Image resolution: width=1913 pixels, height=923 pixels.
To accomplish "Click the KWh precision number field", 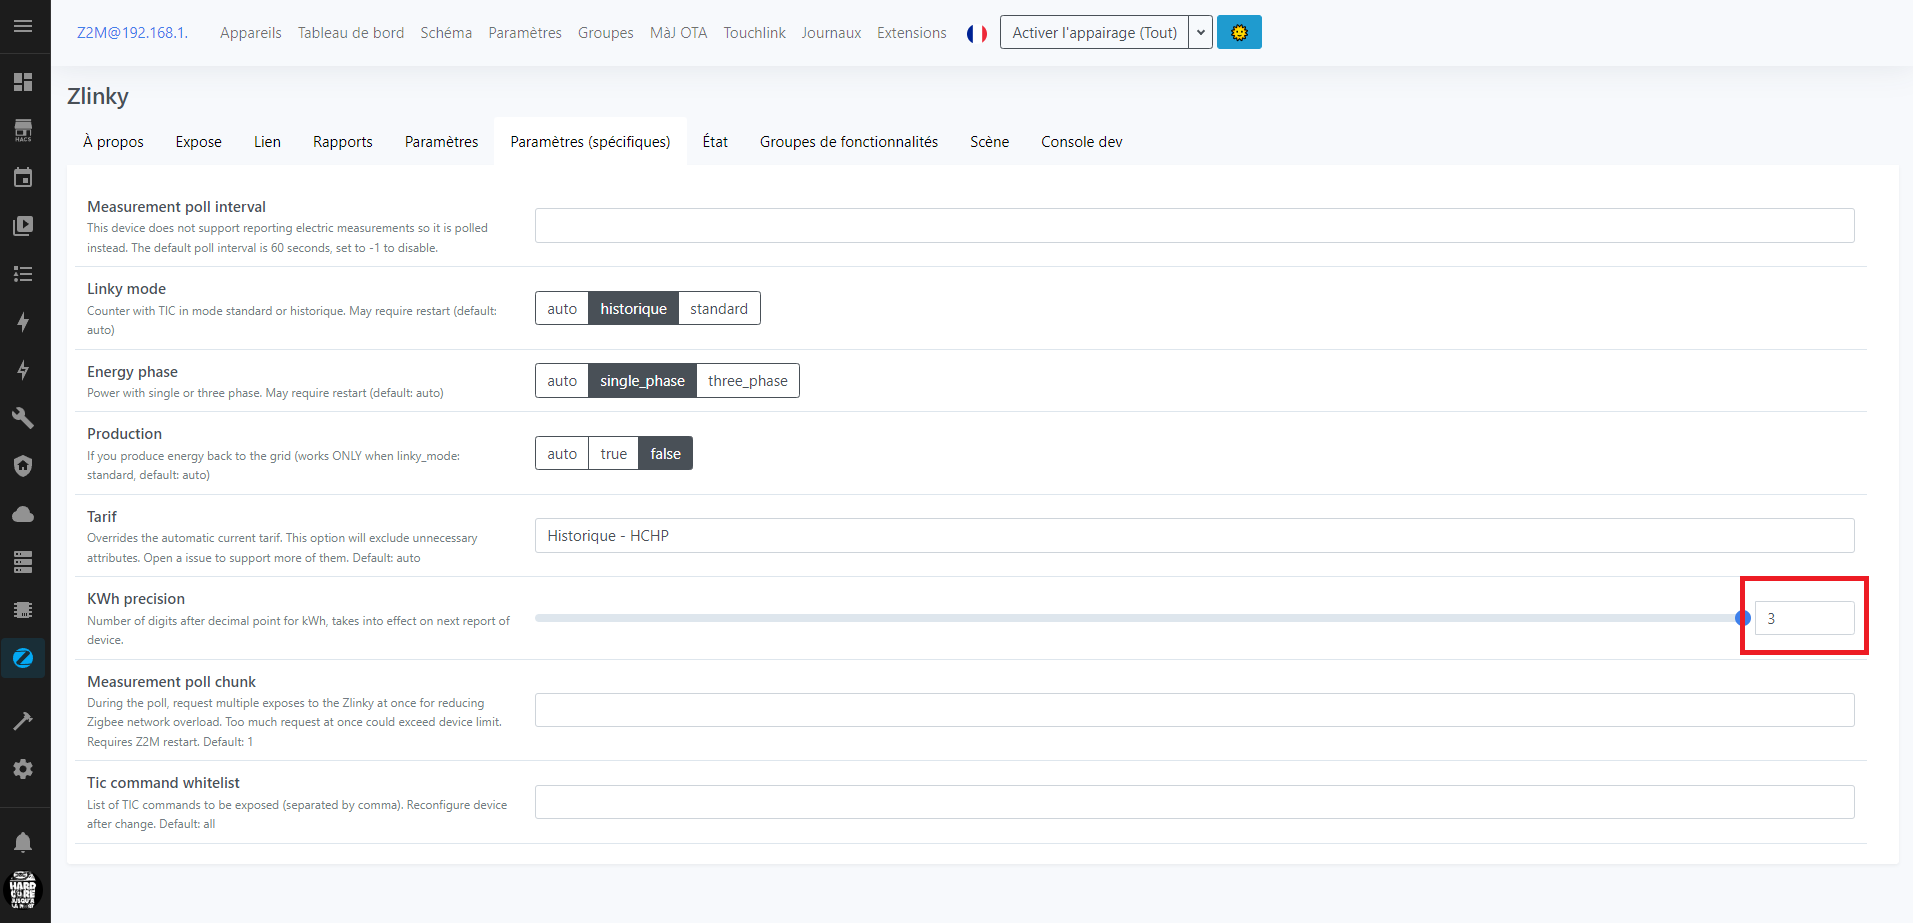I will 1804,618.
